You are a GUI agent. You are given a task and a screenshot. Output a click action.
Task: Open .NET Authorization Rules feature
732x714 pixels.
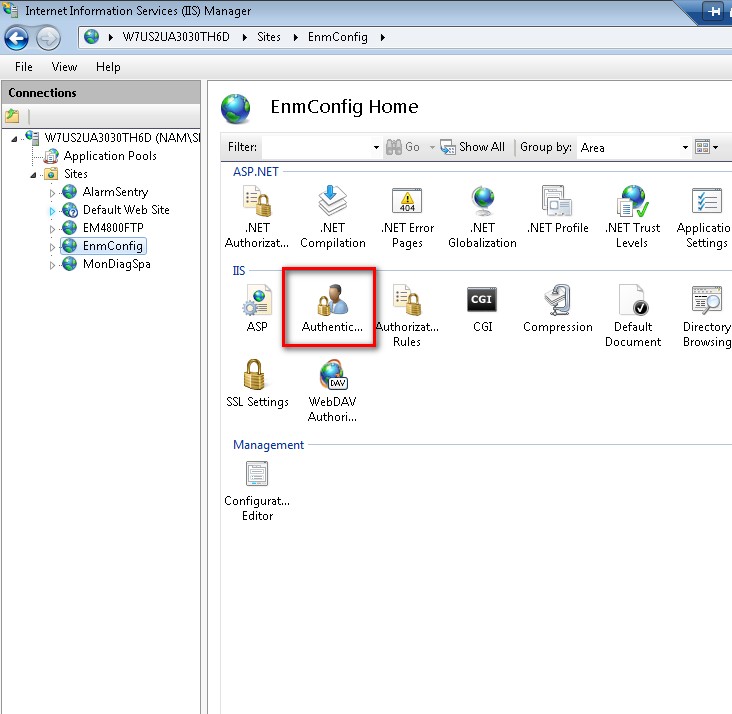(257, 217)
